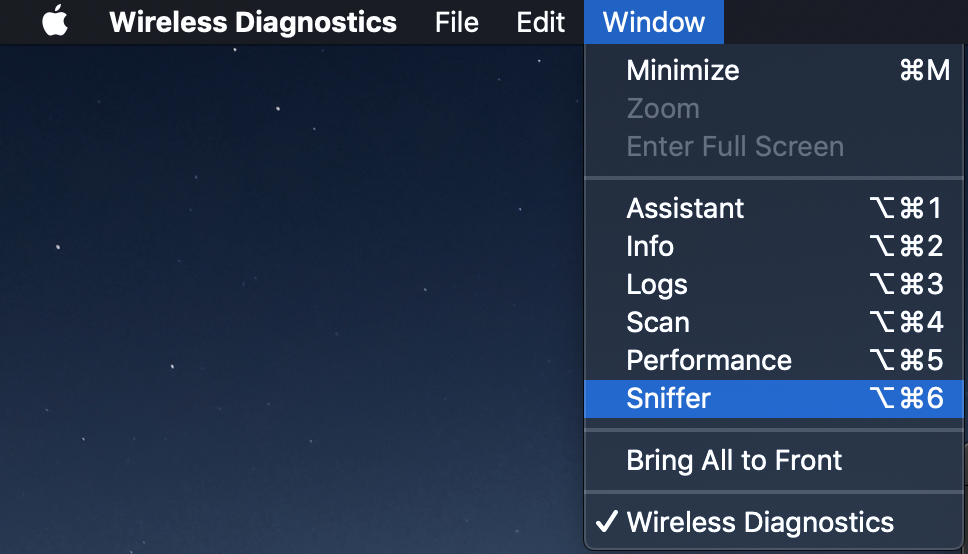Open the Performance window
The height and width of the screenshot is (554, 968).
click(x=709, y=361)
